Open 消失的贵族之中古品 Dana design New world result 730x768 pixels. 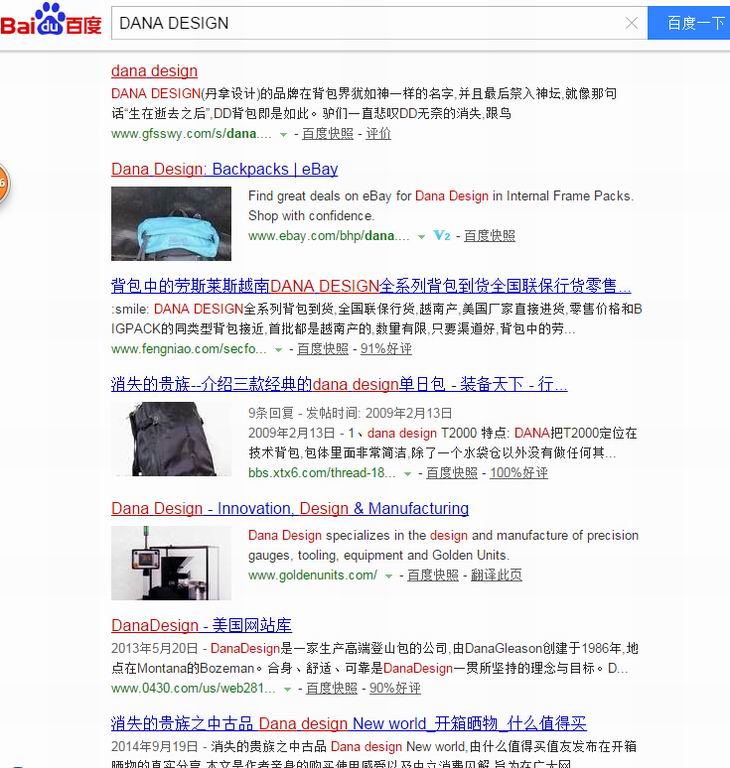point(348,723)
